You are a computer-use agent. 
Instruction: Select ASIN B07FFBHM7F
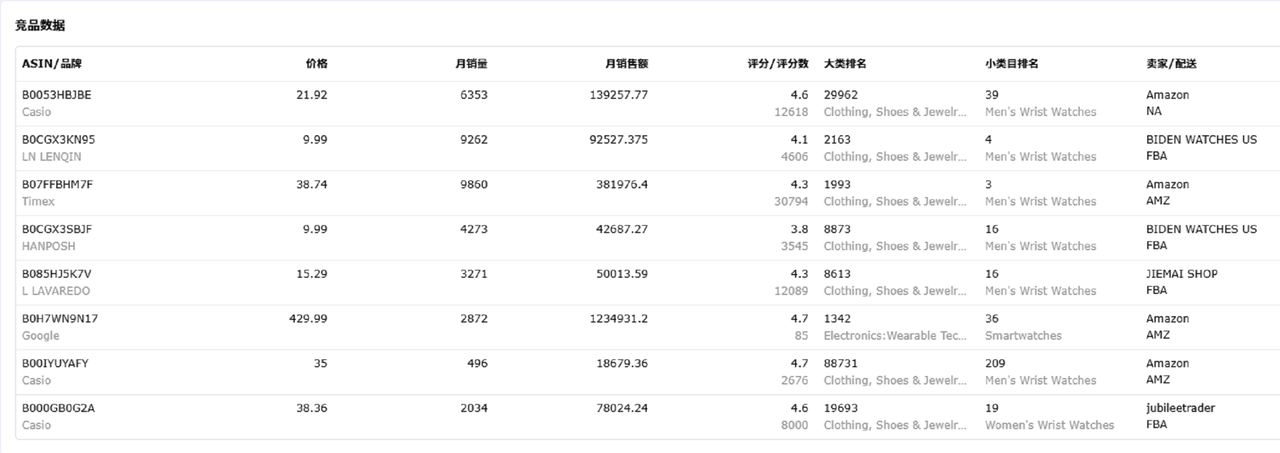click(57, 185)
